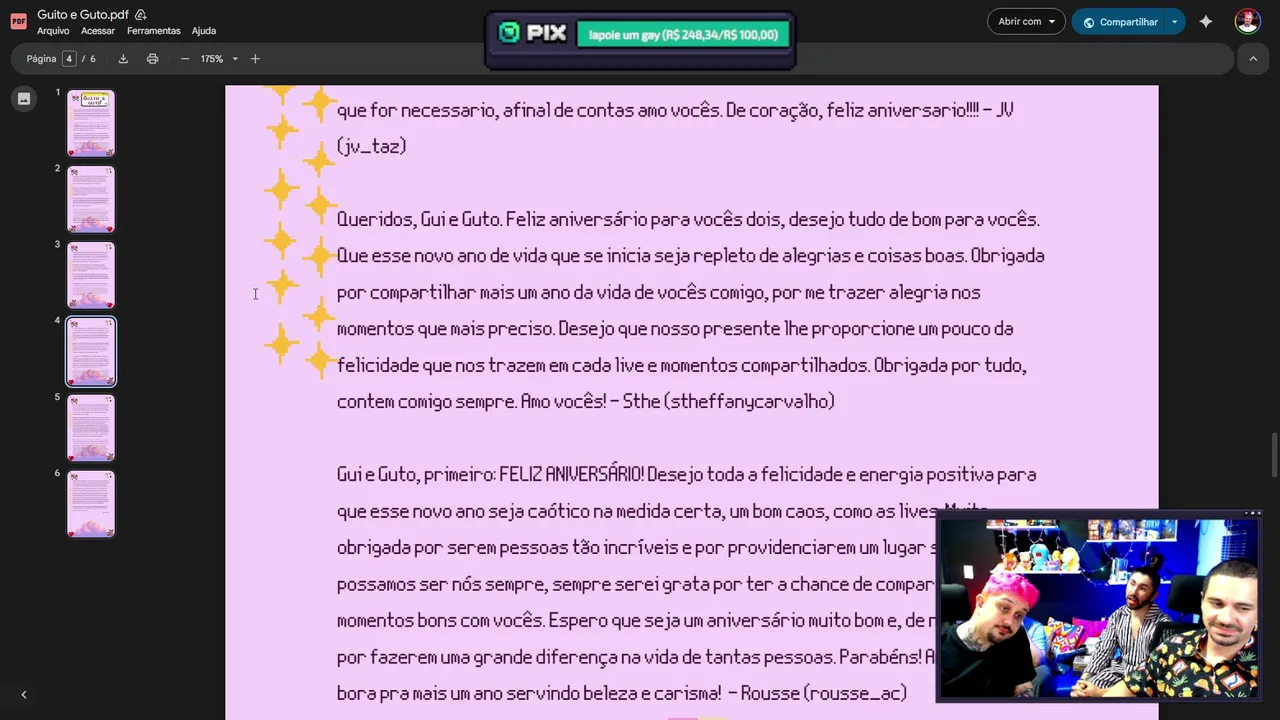Zoom out with the minus icon
The height and width of the screenshot is (720, 1280).
pos(185,59)
